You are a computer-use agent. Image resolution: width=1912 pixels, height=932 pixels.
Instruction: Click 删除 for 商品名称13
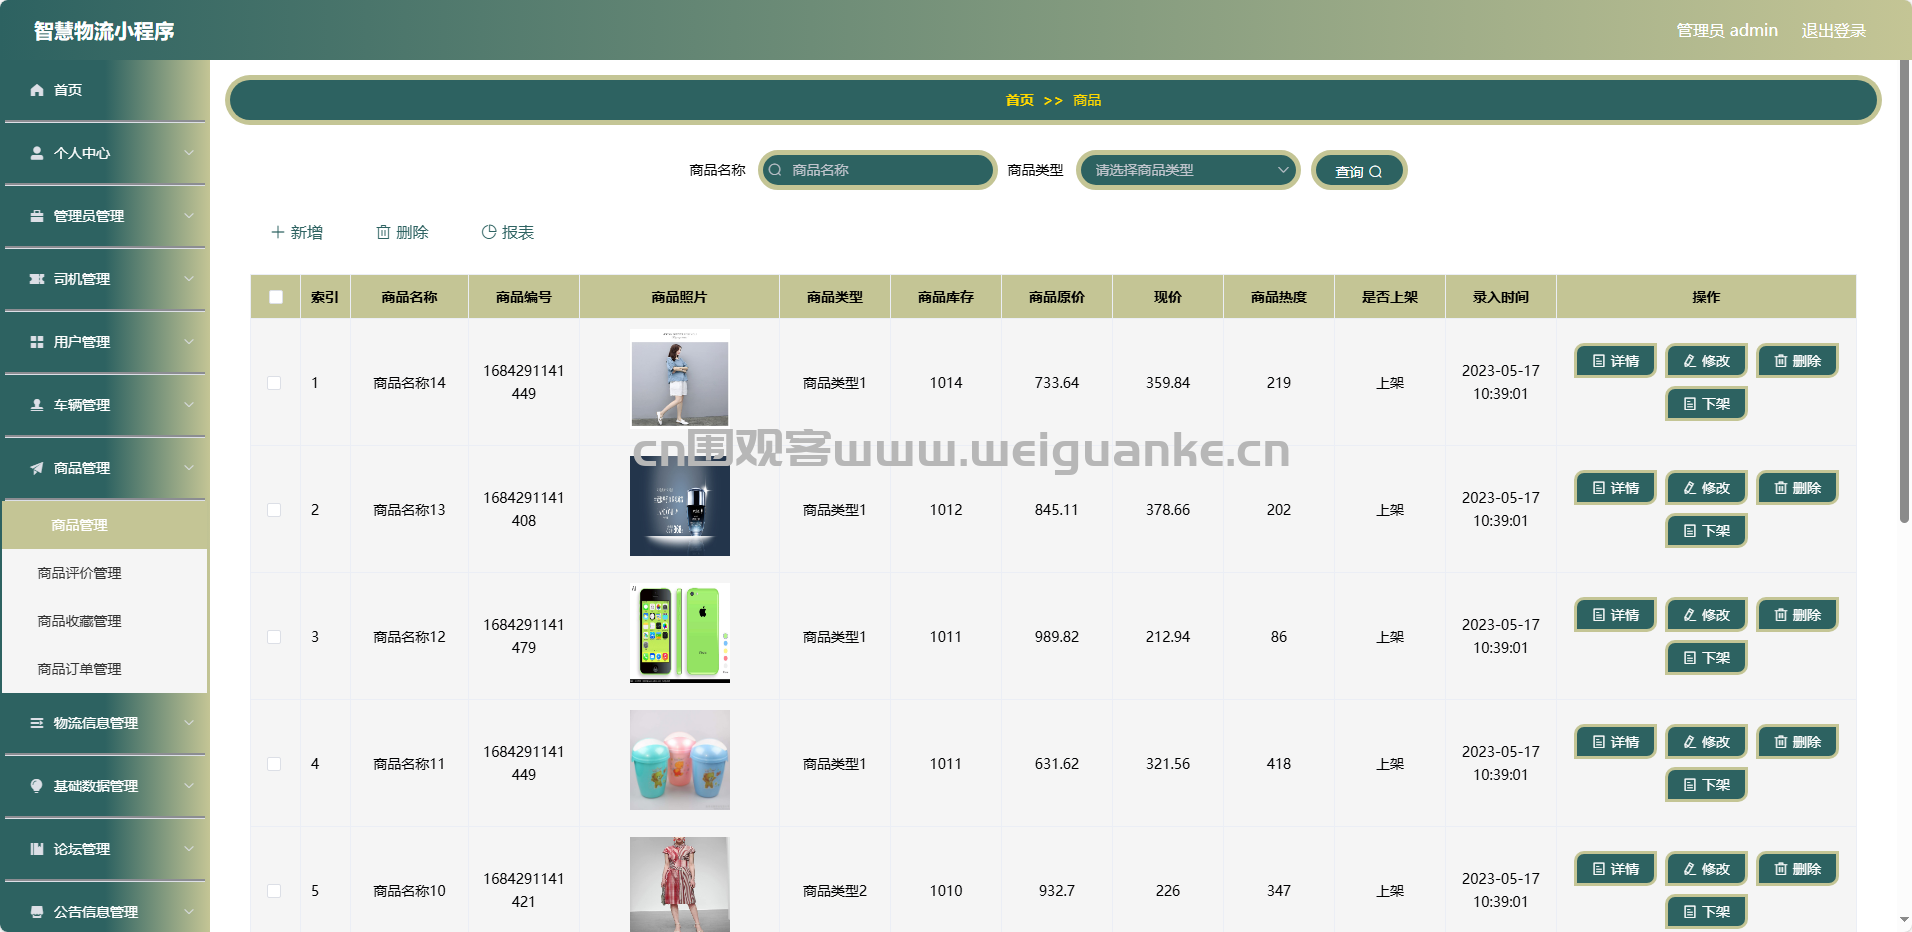(x=1797, y=488)
